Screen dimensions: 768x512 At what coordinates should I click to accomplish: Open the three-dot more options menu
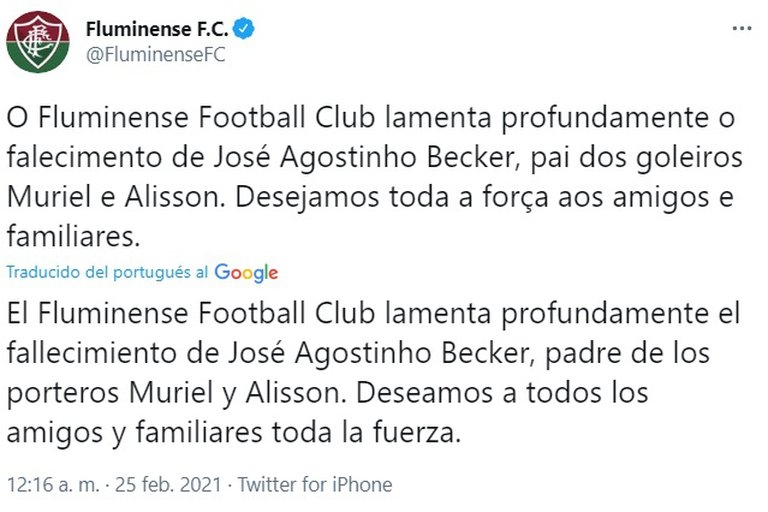742,28
